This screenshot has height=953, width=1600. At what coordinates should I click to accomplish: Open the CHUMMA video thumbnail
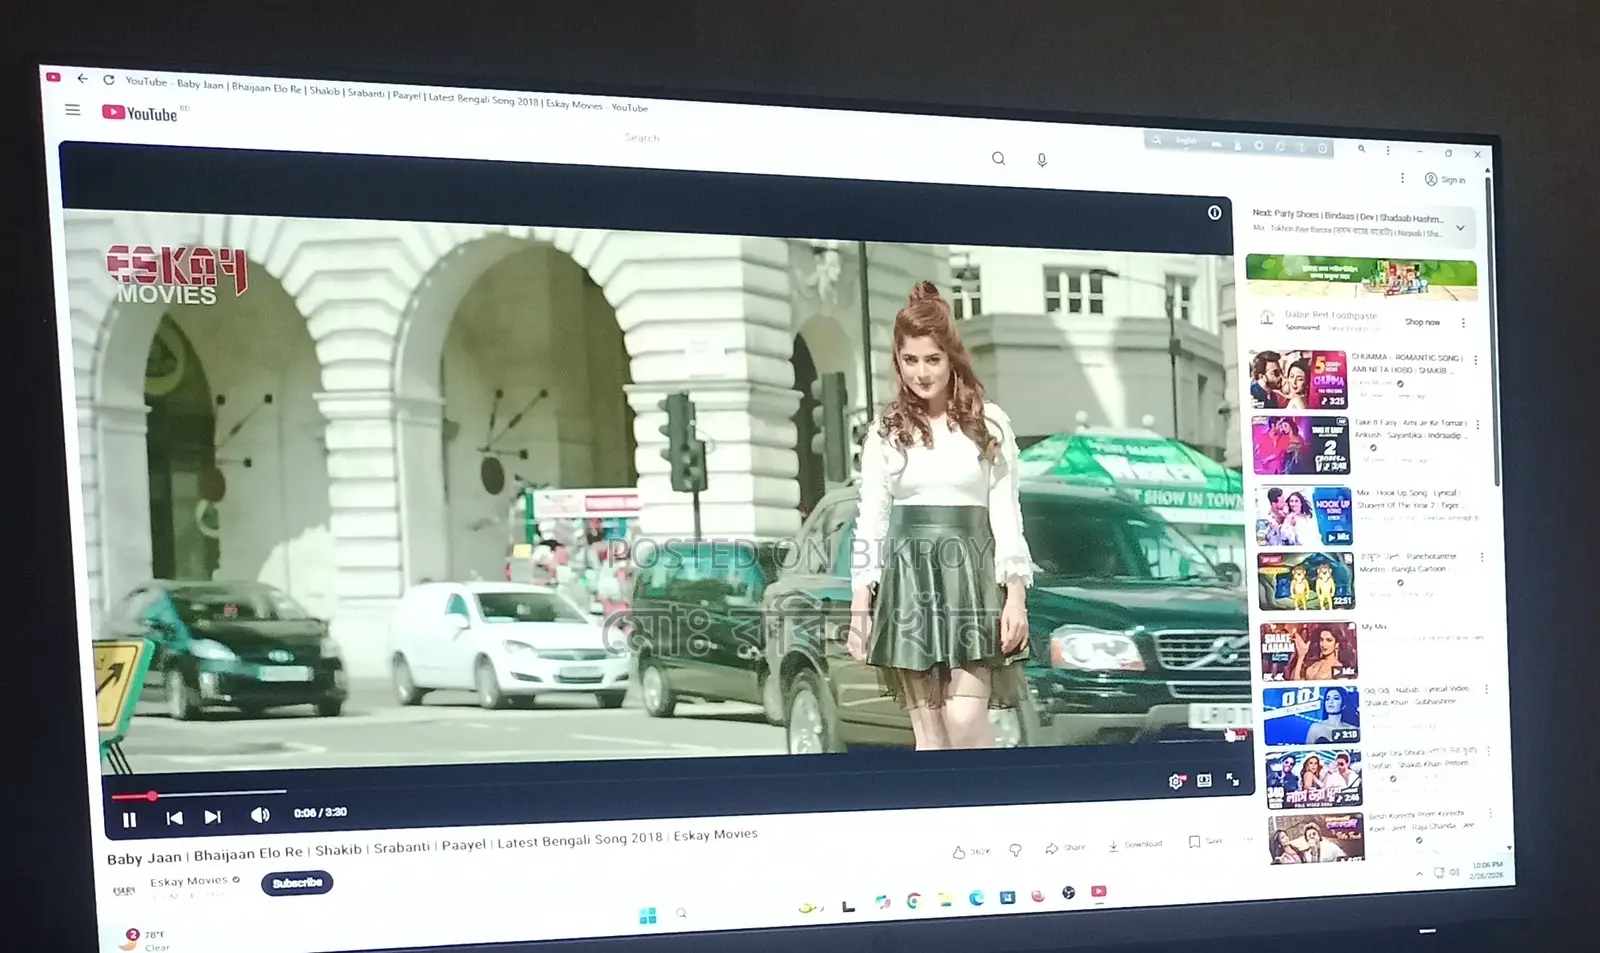(x=1298, y=379)
